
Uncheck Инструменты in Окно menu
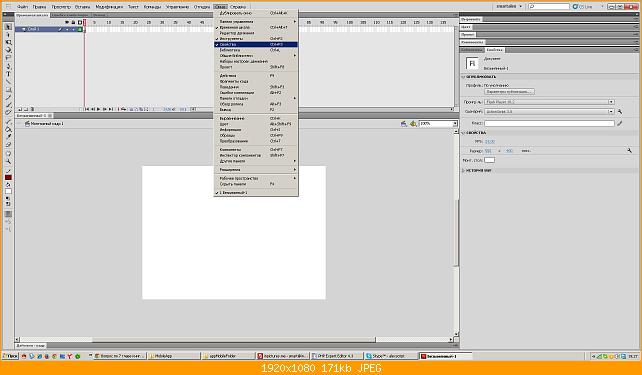point(256,38)
